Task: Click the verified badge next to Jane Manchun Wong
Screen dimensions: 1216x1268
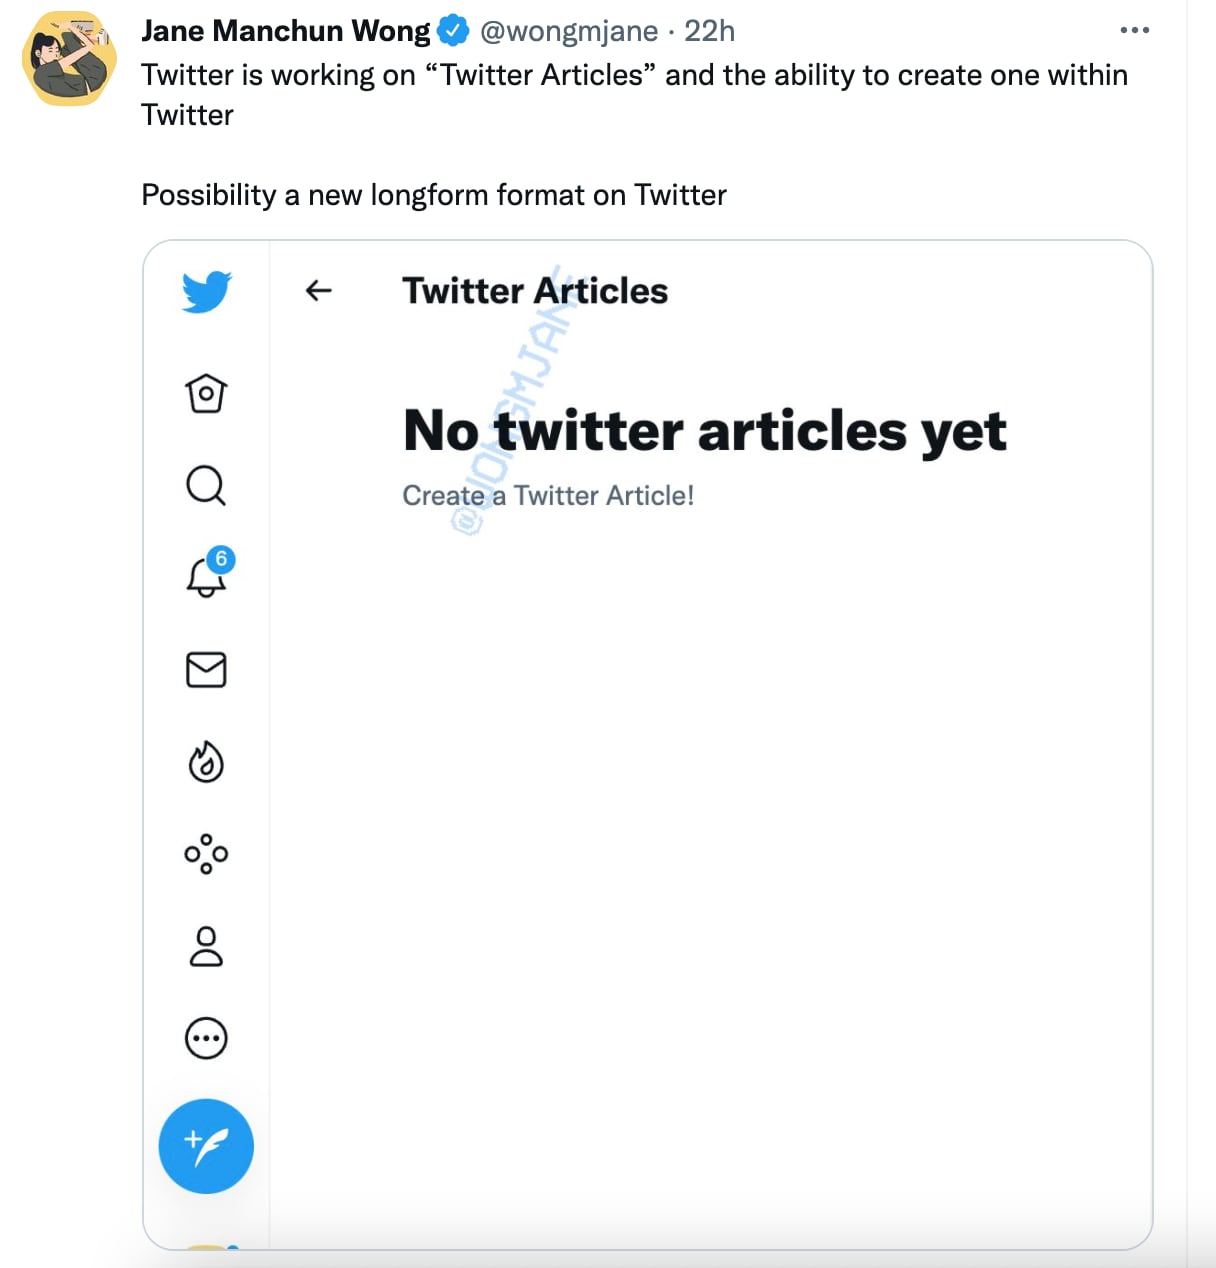Action: click(453, 30)
